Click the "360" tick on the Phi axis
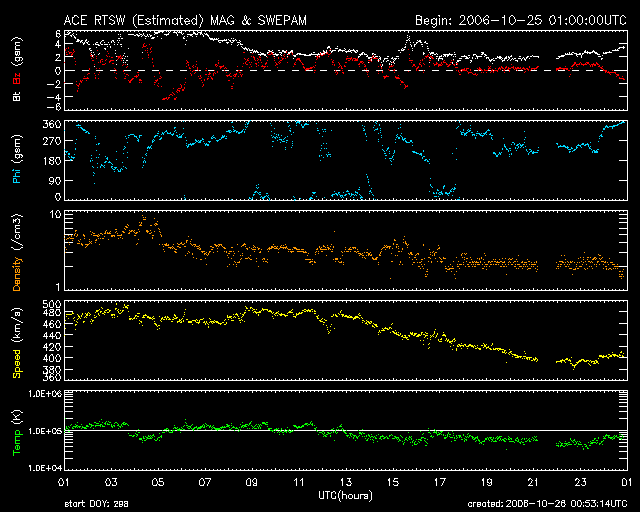Viewport: 640px width, 512px height. [52, 124]
